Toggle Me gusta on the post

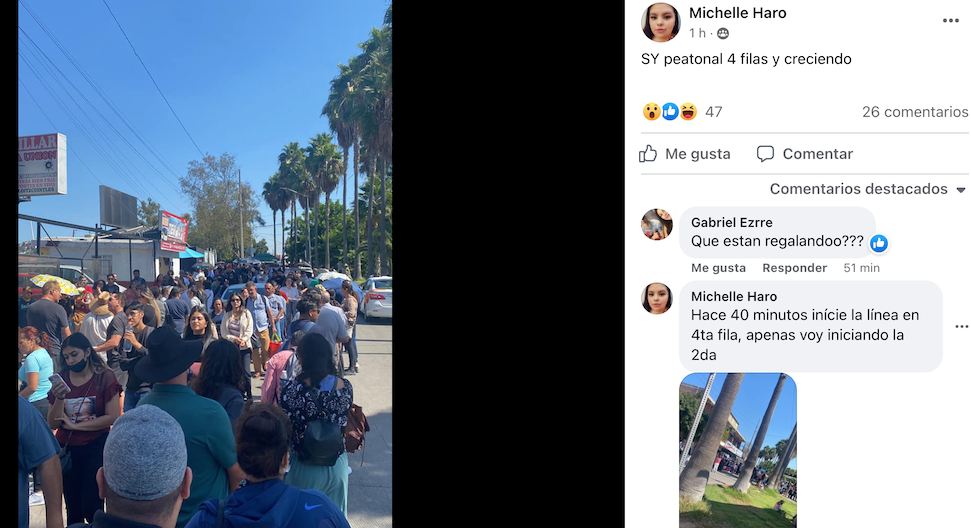coord(685,154)
